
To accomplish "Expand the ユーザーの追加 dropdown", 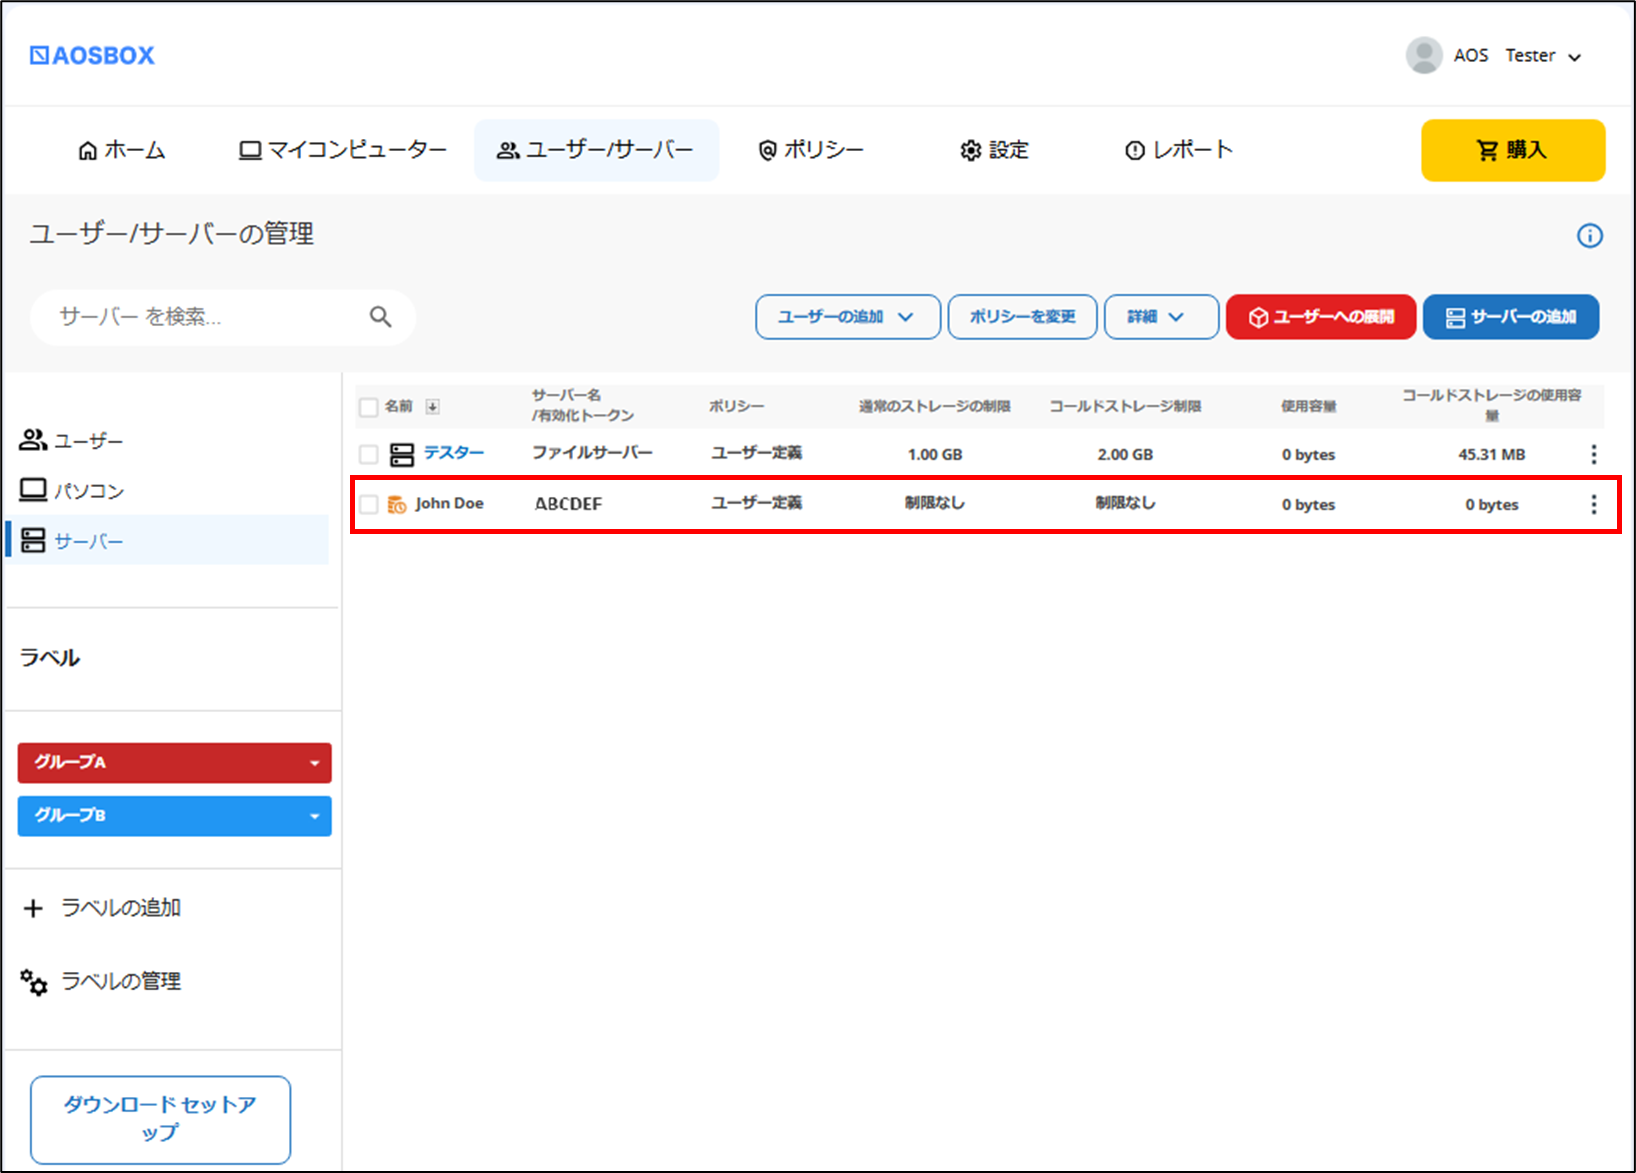I will tap(847, 317).
